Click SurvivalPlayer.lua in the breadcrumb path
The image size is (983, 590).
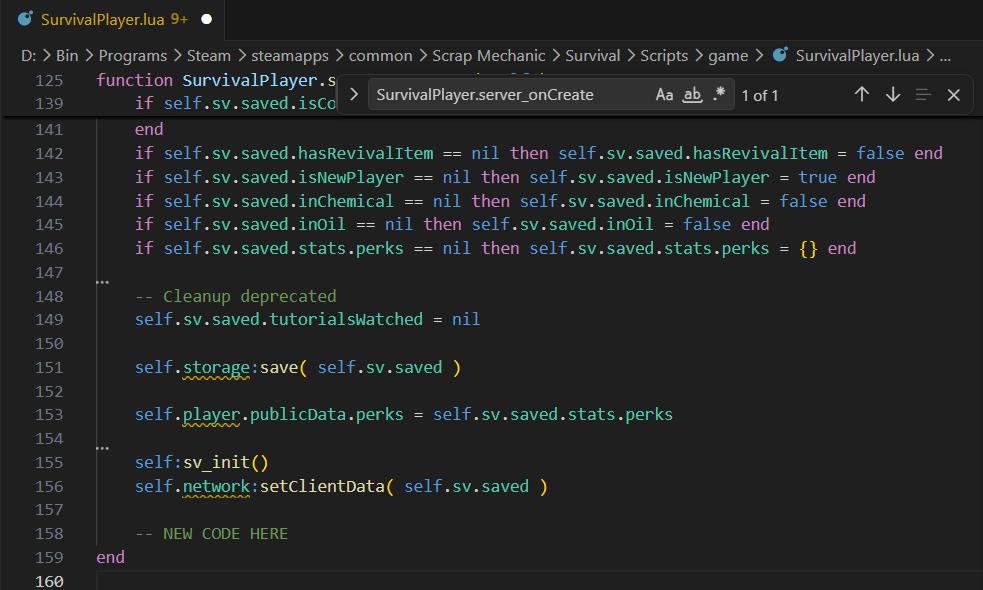857,56
